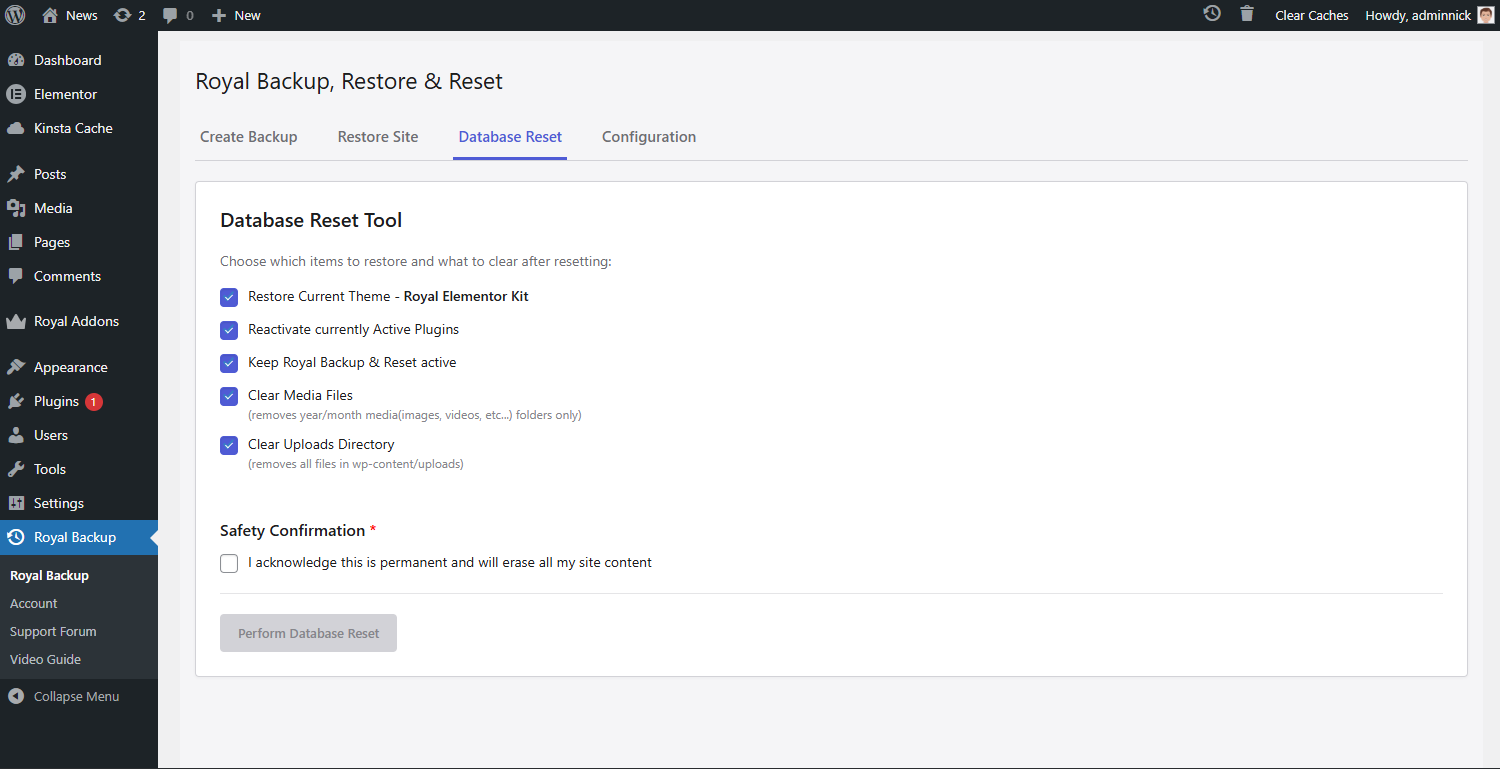1500x769 pixels.
Task: Collapse the admin sidebar menu
Action: point(76,696)
